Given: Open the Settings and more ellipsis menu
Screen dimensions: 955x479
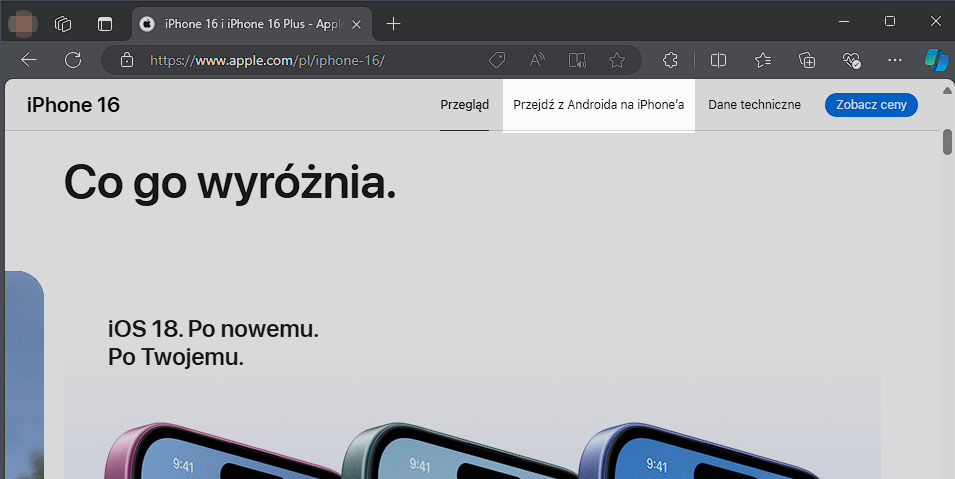Looking at the screenshot, I should coord(895,60).
